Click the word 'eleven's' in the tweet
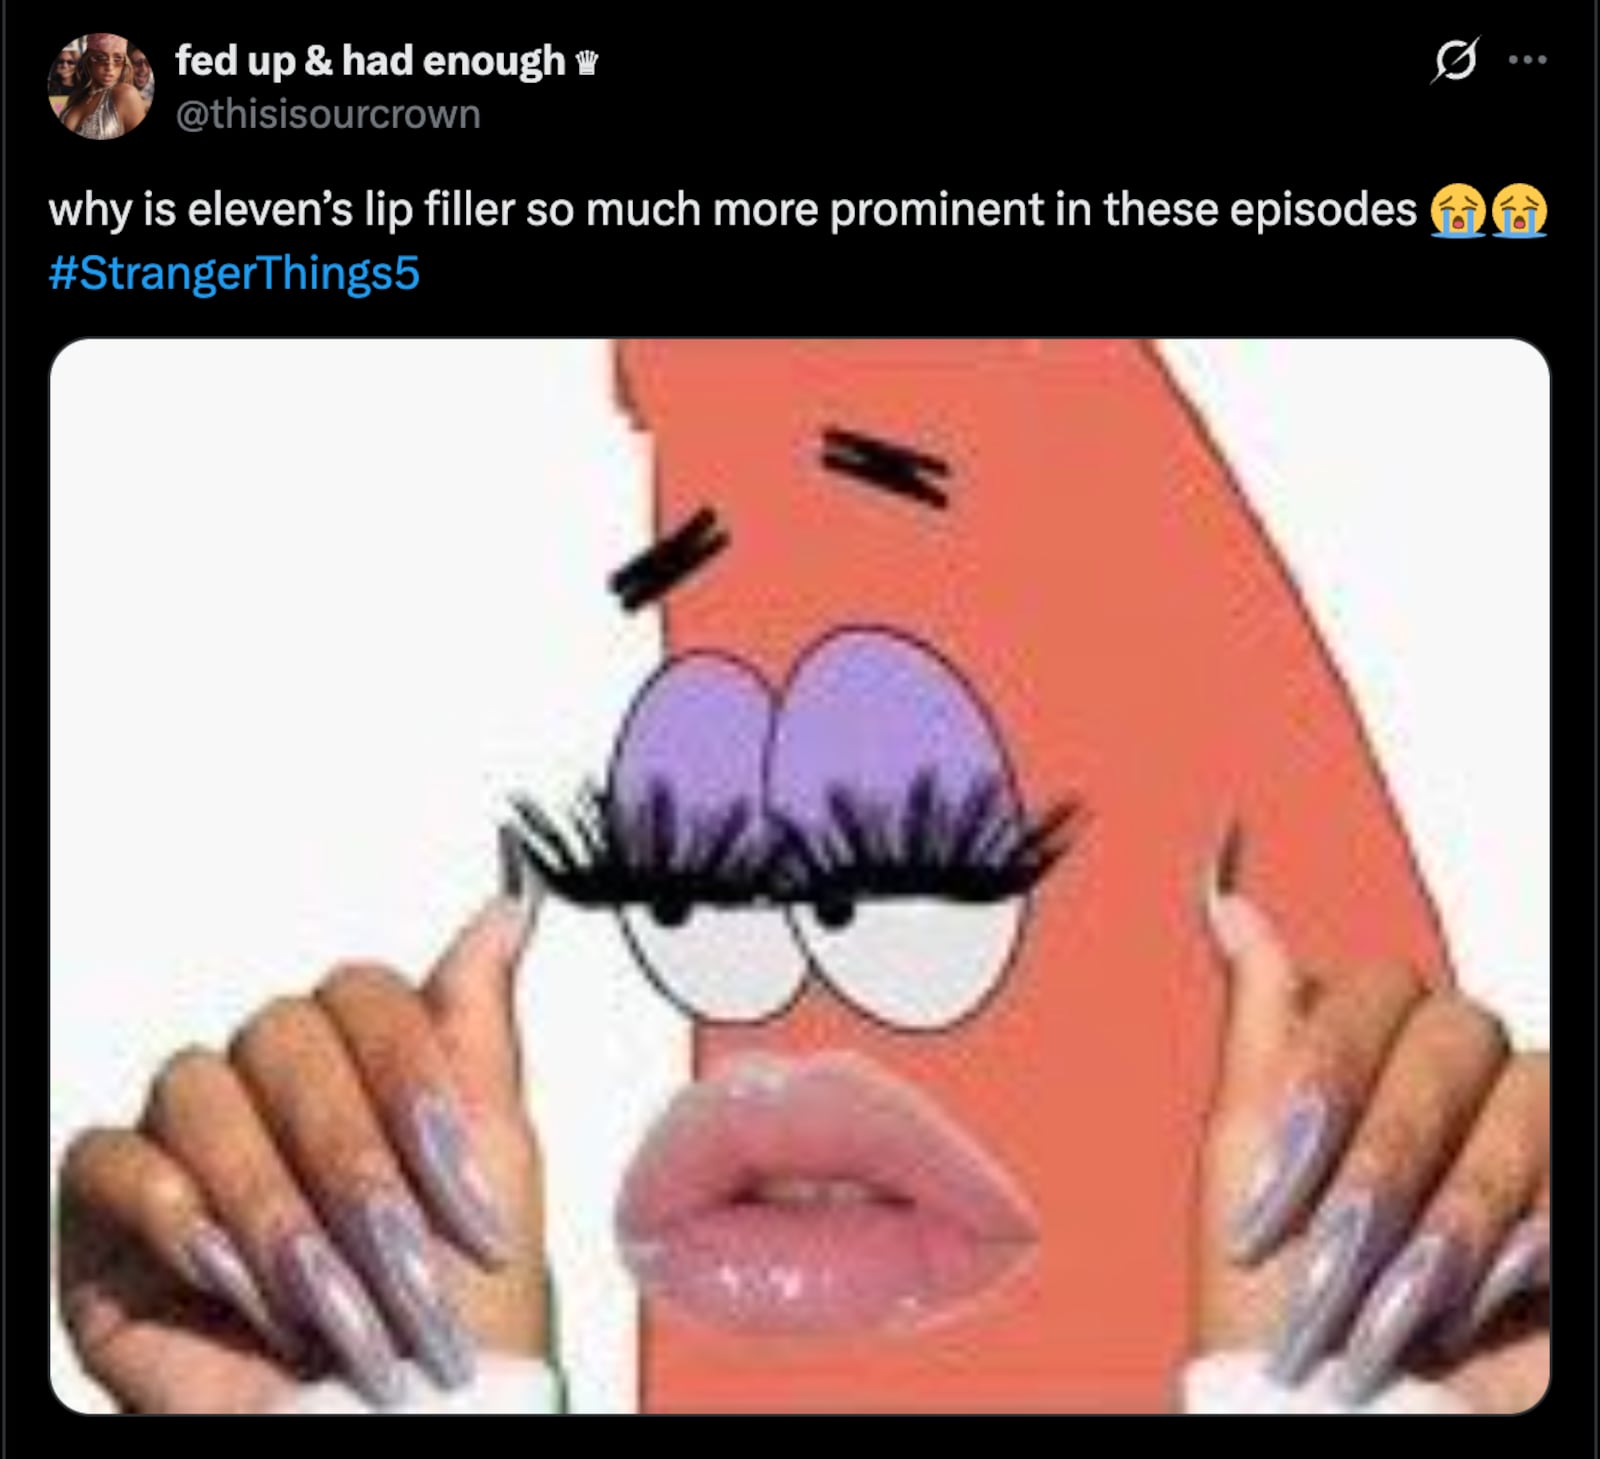The height and width of the screenshot is (1459, 1600). (x=270, y=210)
